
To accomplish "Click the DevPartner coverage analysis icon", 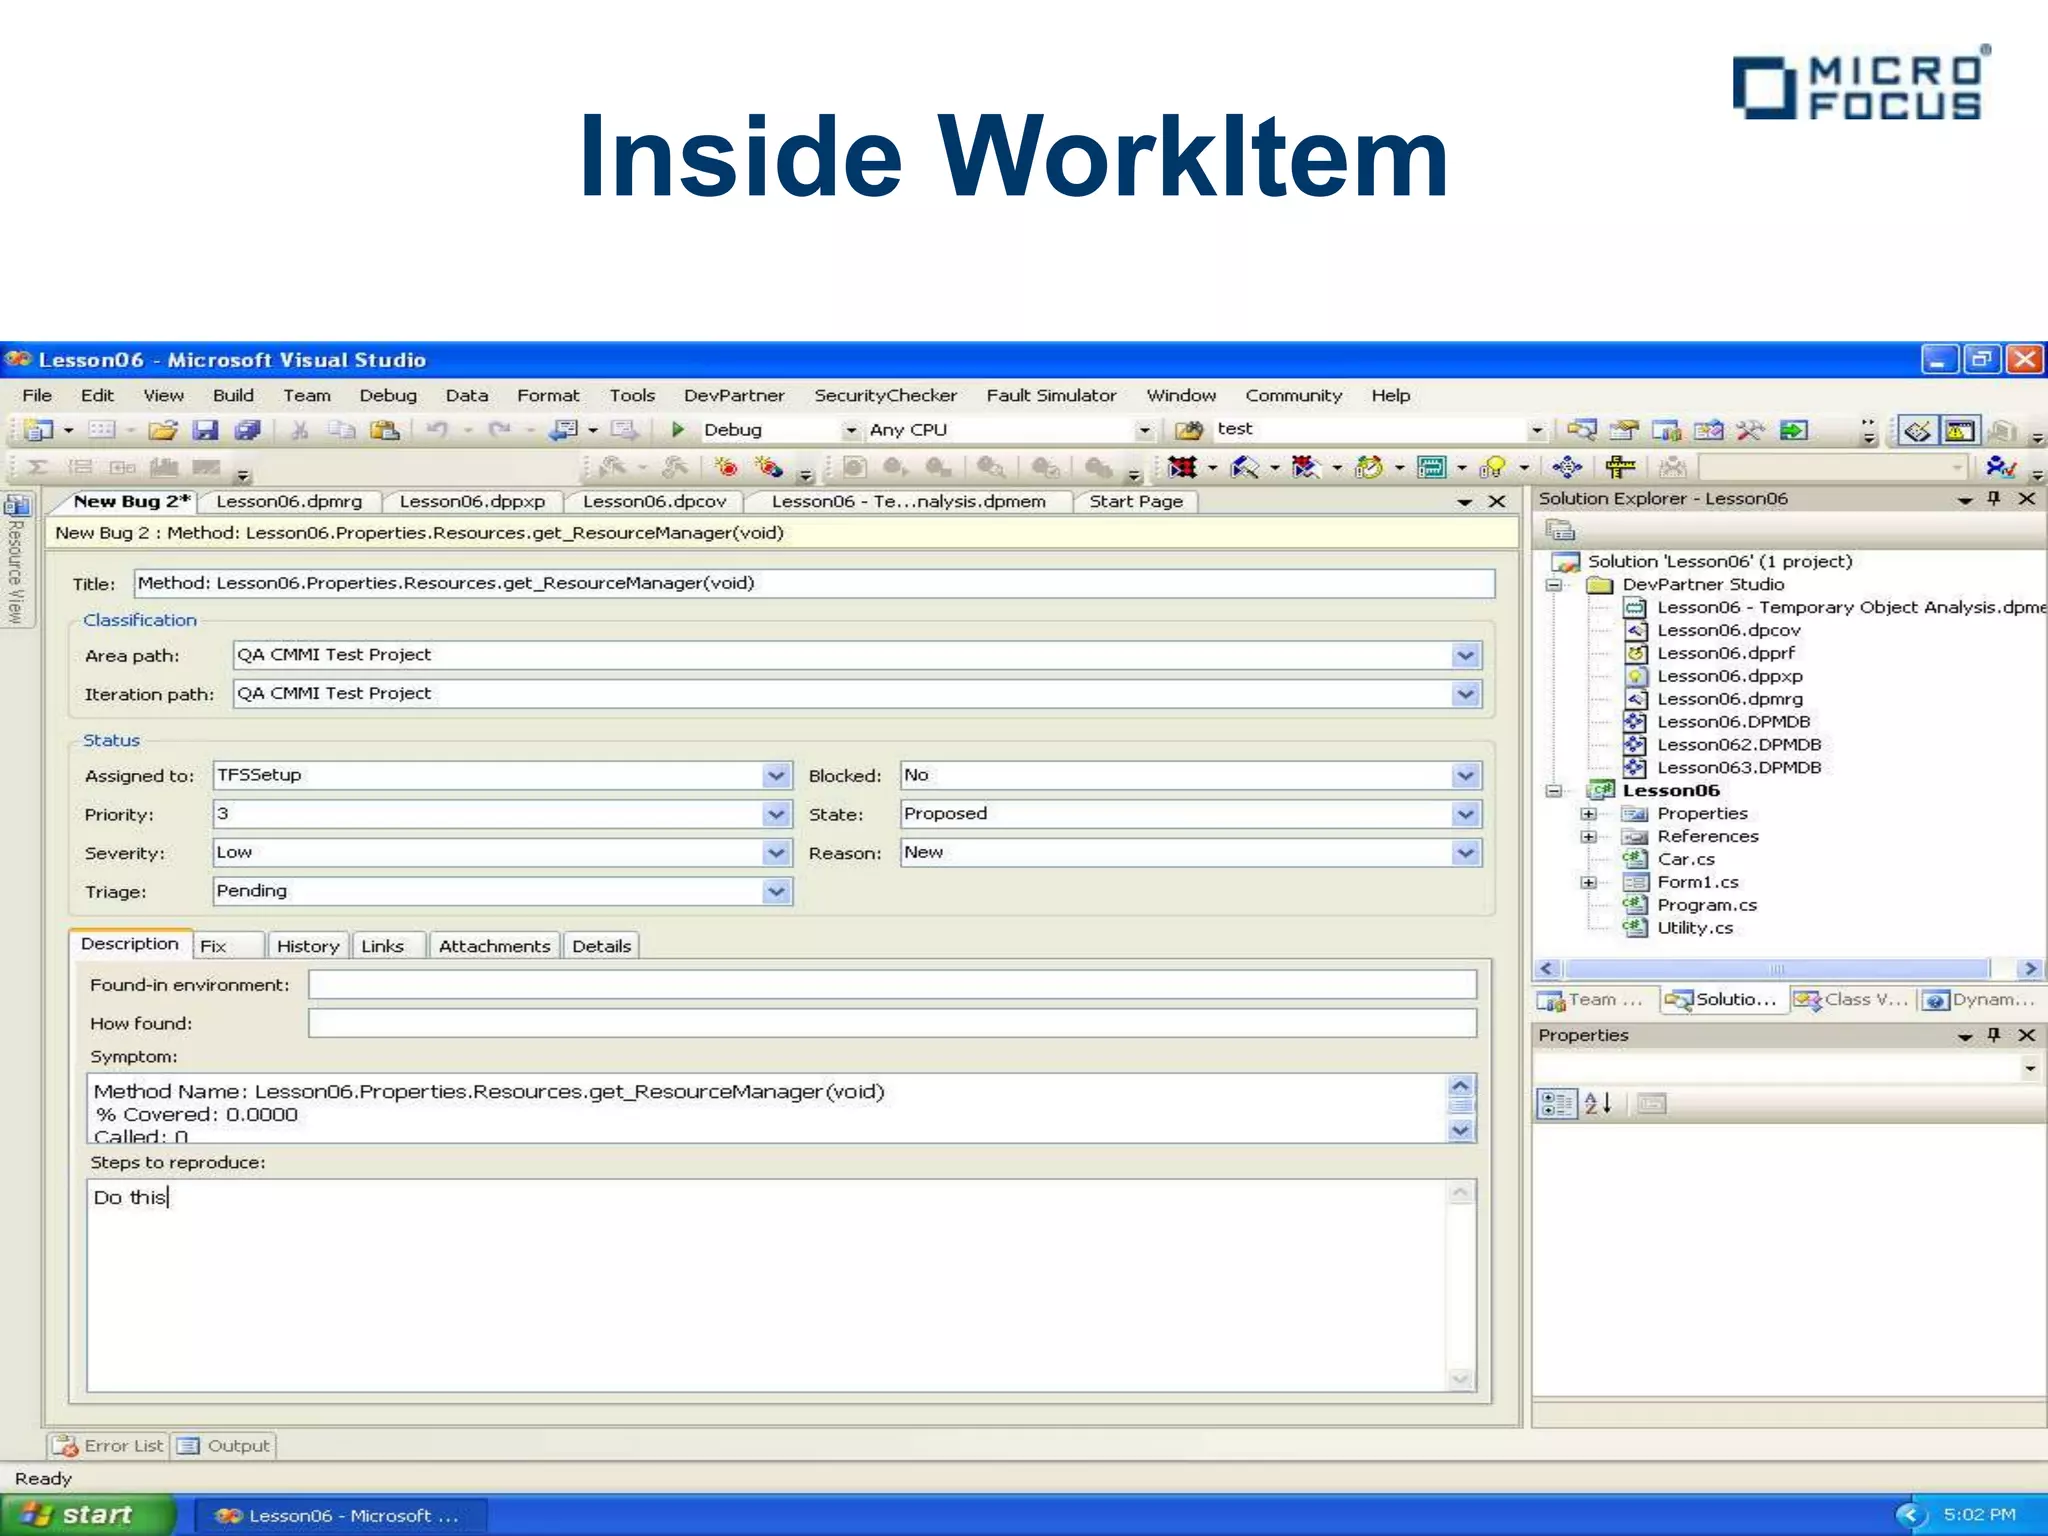I will click(1244, 467).
